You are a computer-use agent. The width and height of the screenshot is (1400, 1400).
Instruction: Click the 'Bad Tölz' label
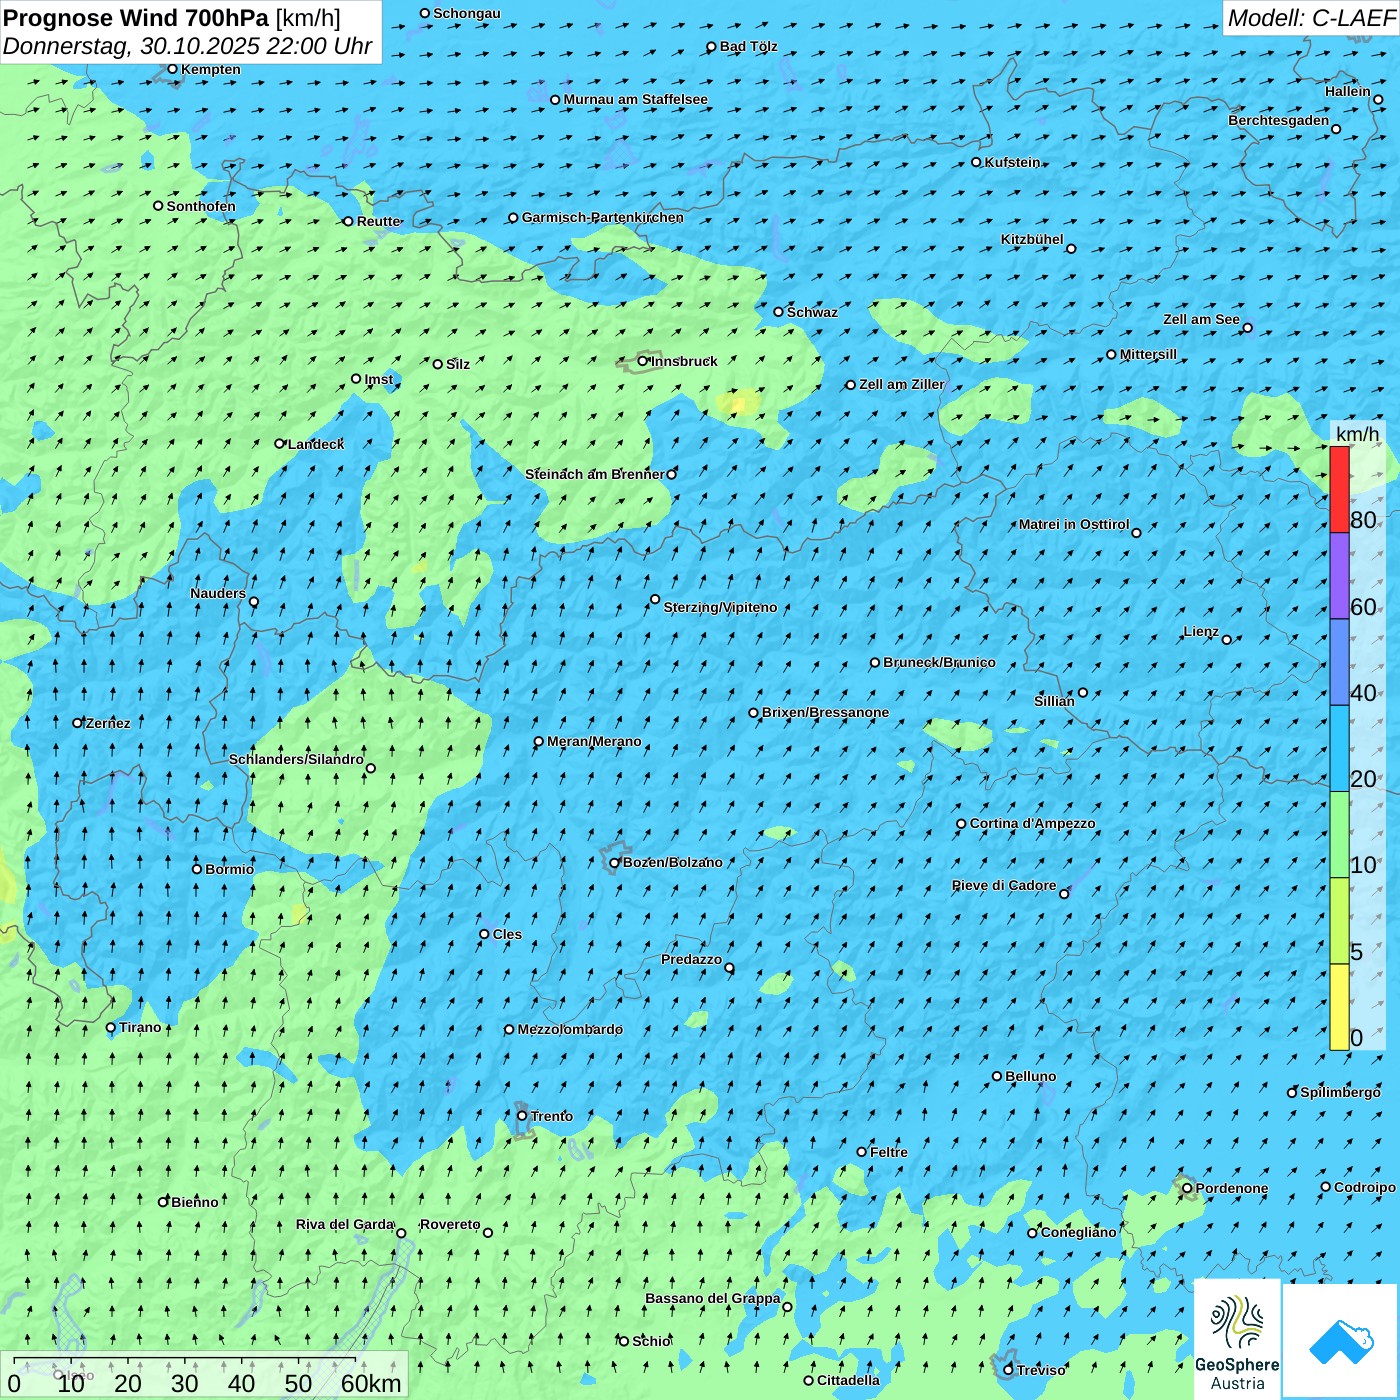tap(749, 46)
